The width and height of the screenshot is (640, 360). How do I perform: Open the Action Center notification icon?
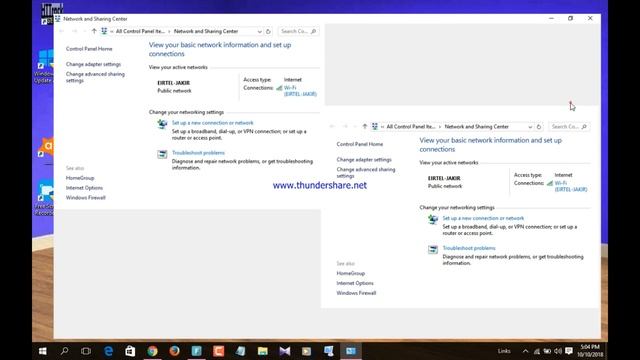[x=569, y=351]
